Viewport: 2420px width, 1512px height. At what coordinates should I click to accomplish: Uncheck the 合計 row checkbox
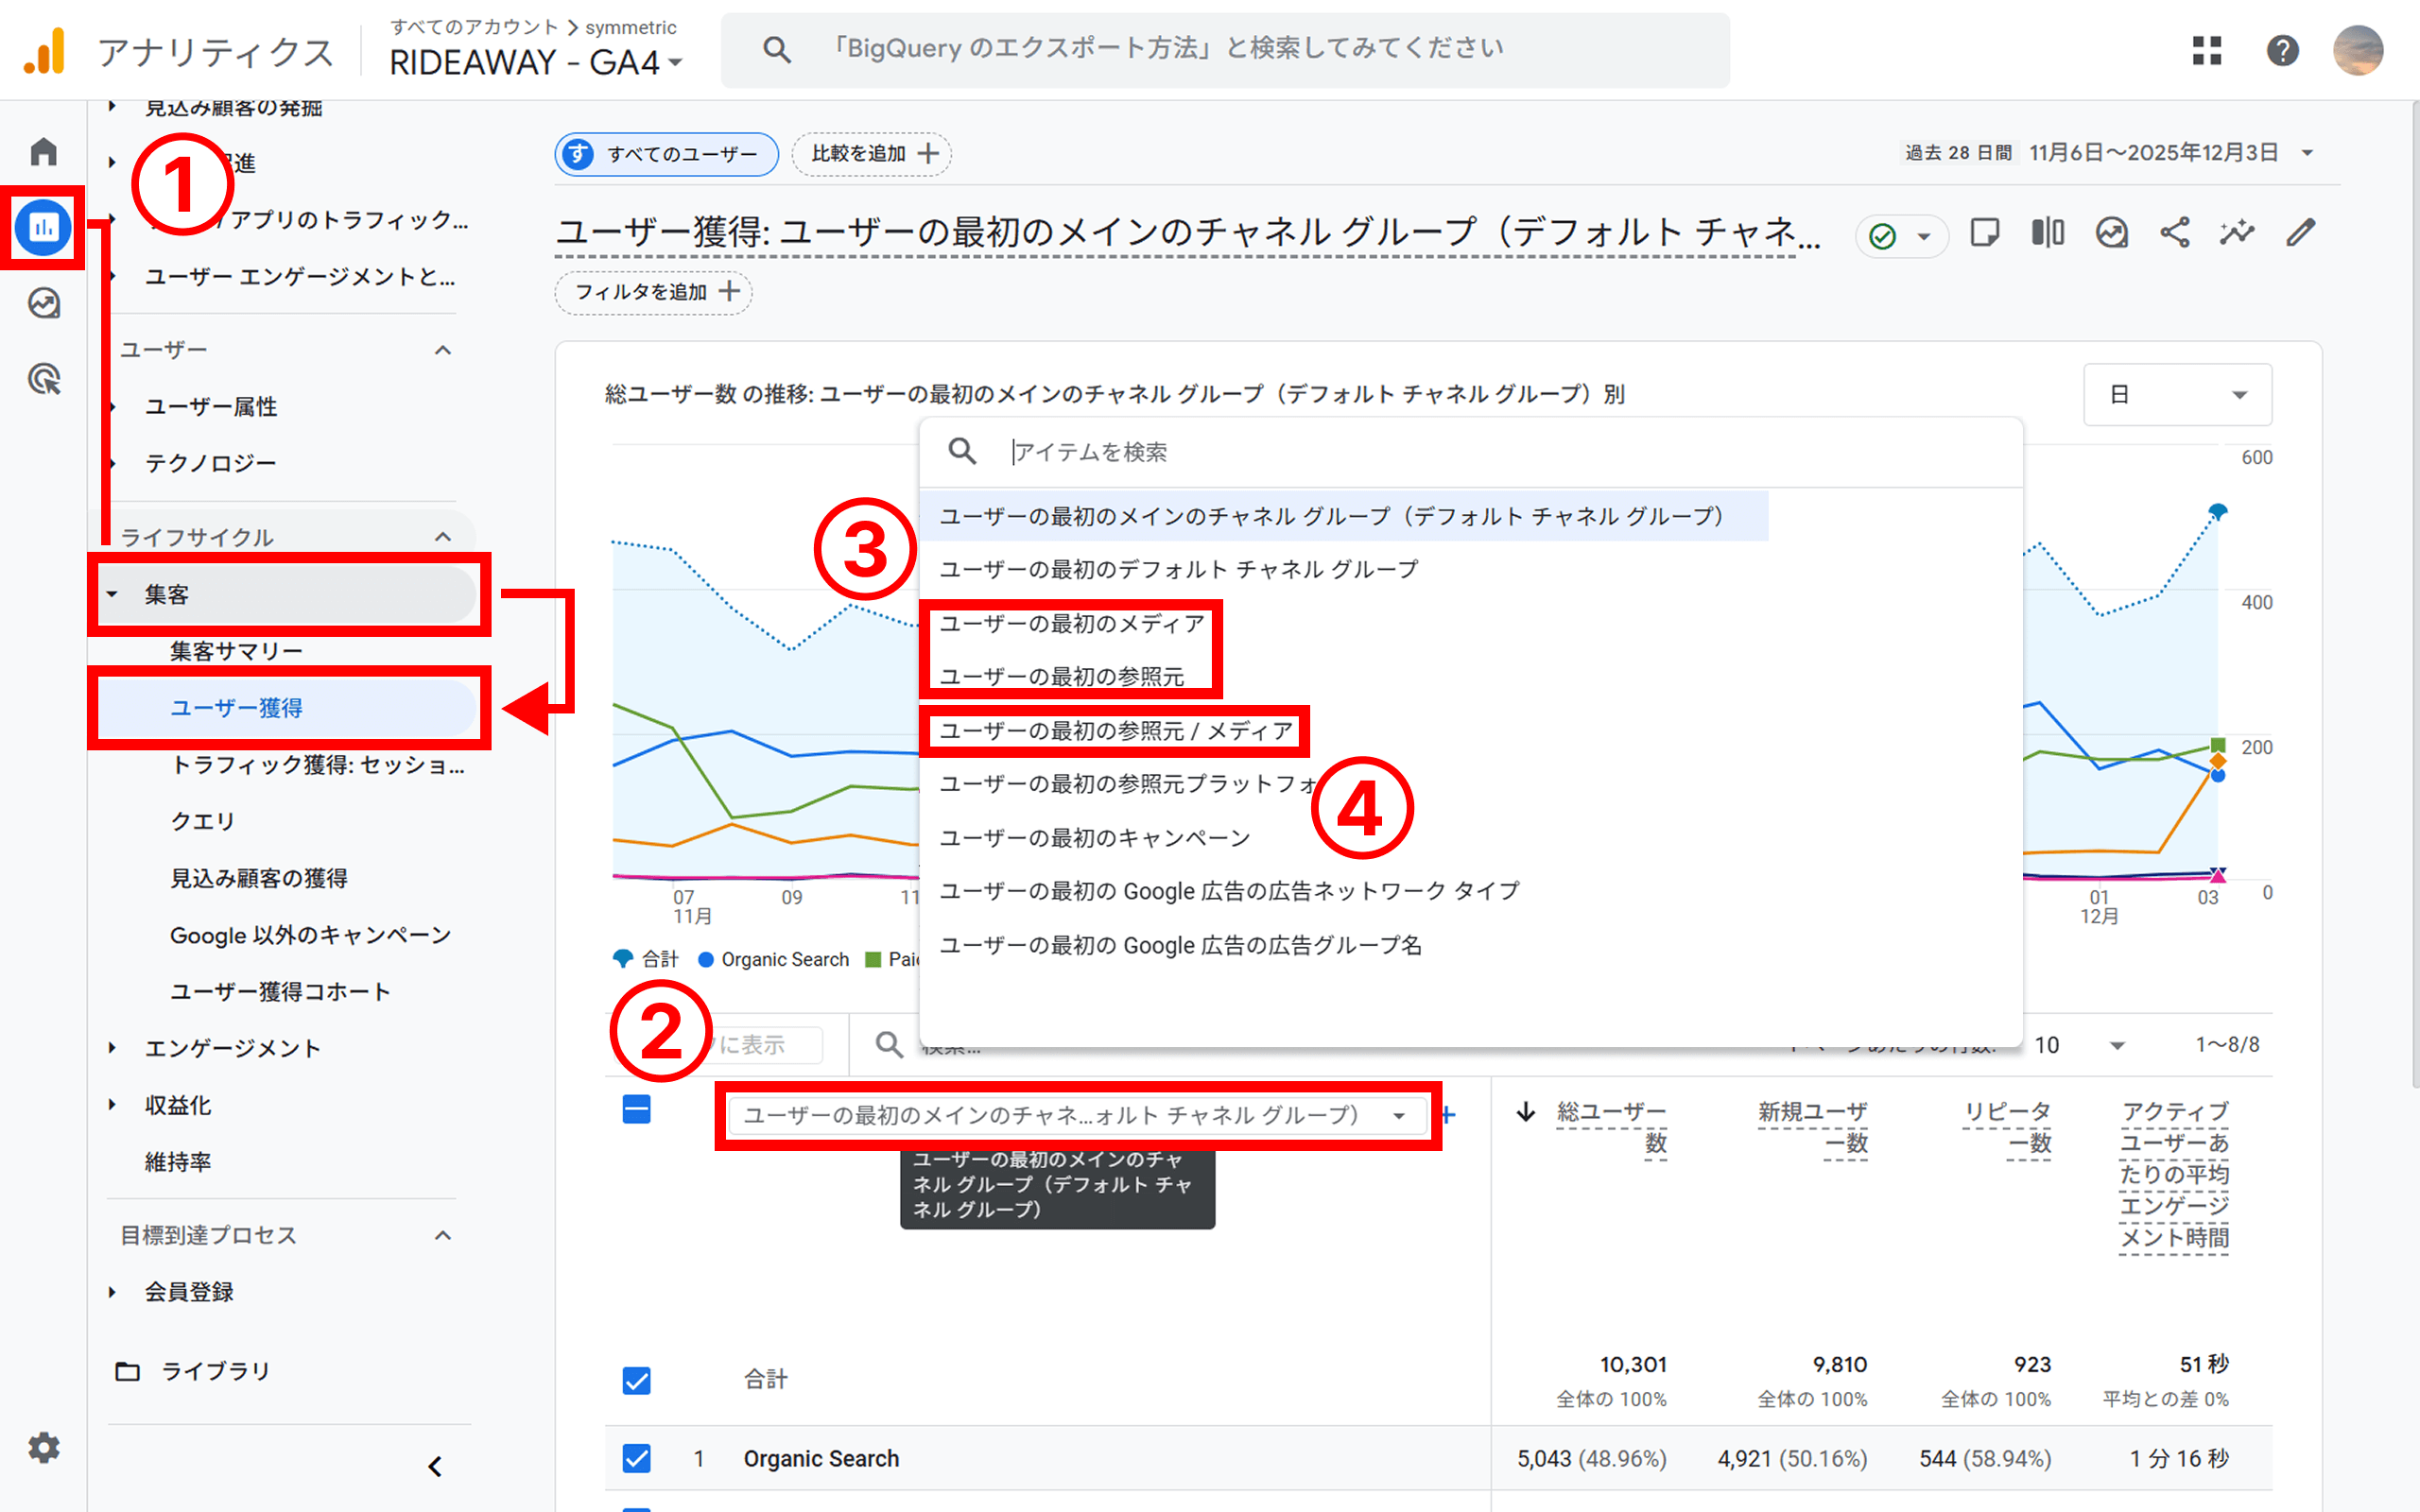(x=637, y=1380)
